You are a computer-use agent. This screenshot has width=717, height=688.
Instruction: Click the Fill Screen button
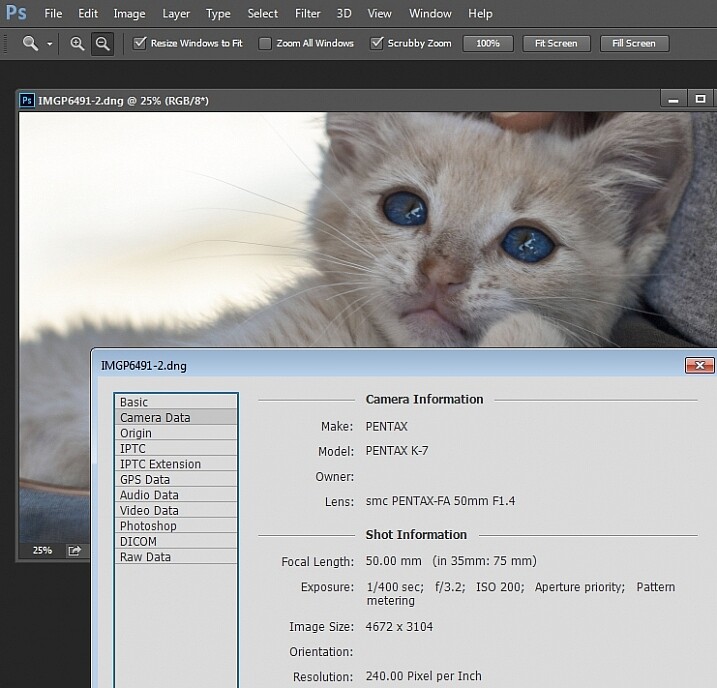[634, 43]
